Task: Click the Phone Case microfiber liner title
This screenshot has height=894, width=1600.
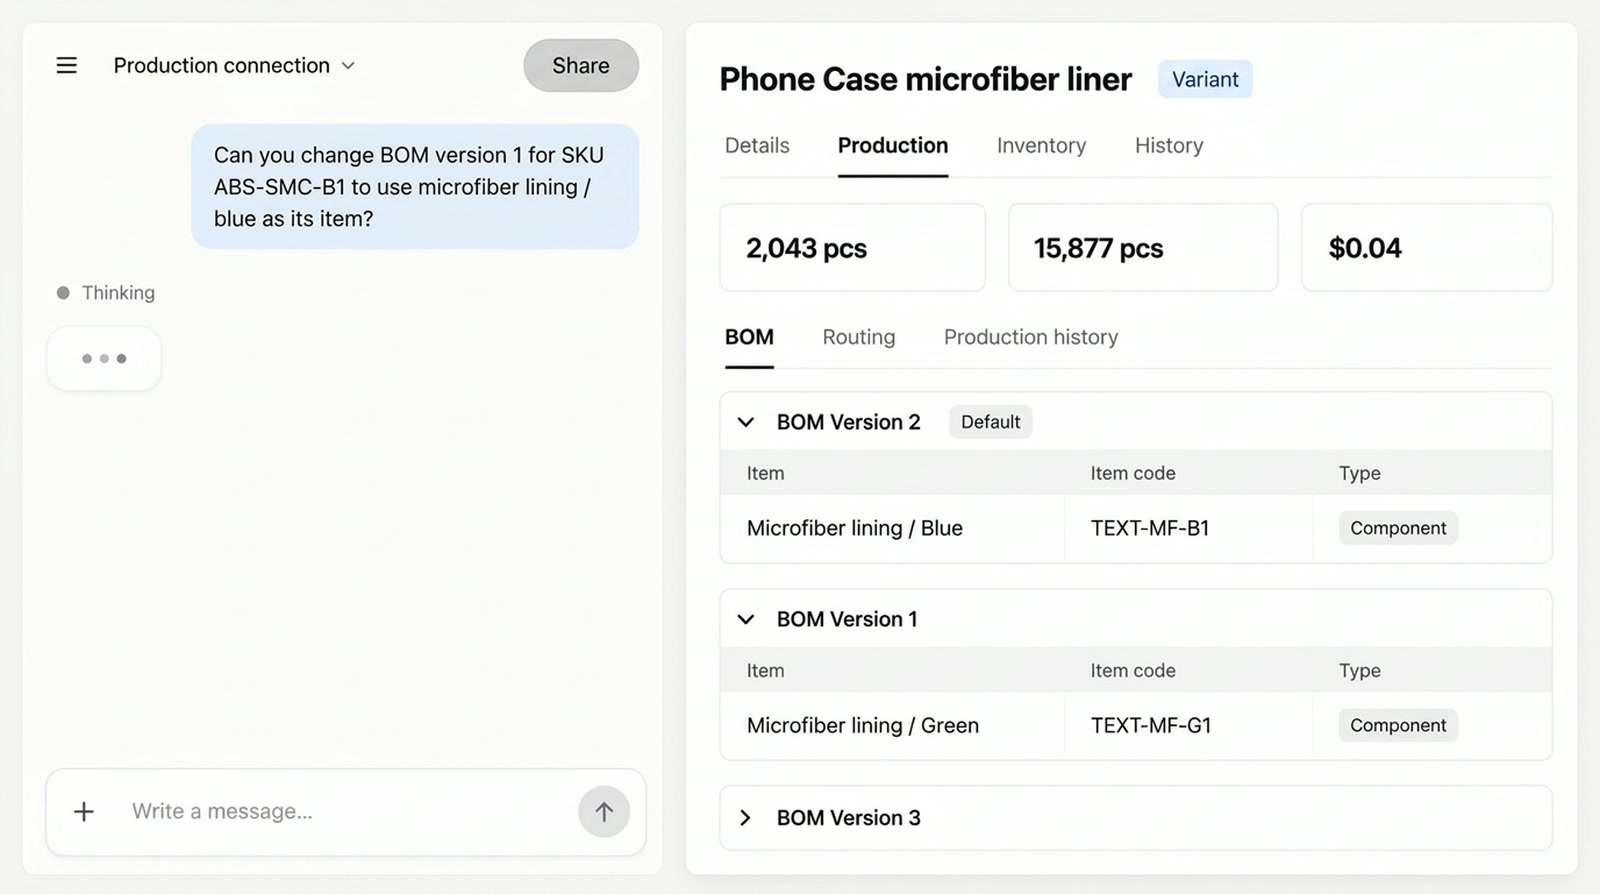Action: pyautogui.click(x=925, y=79)
